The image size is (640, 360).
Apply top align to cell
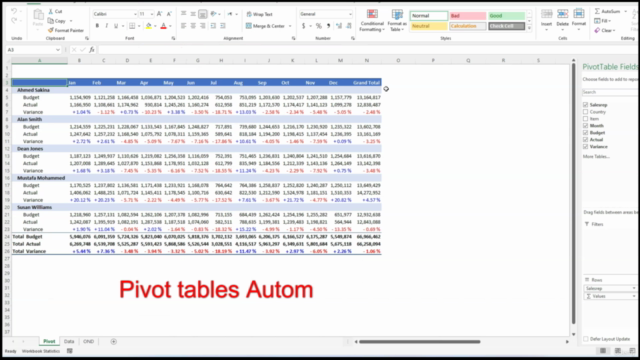coord(184,14)
